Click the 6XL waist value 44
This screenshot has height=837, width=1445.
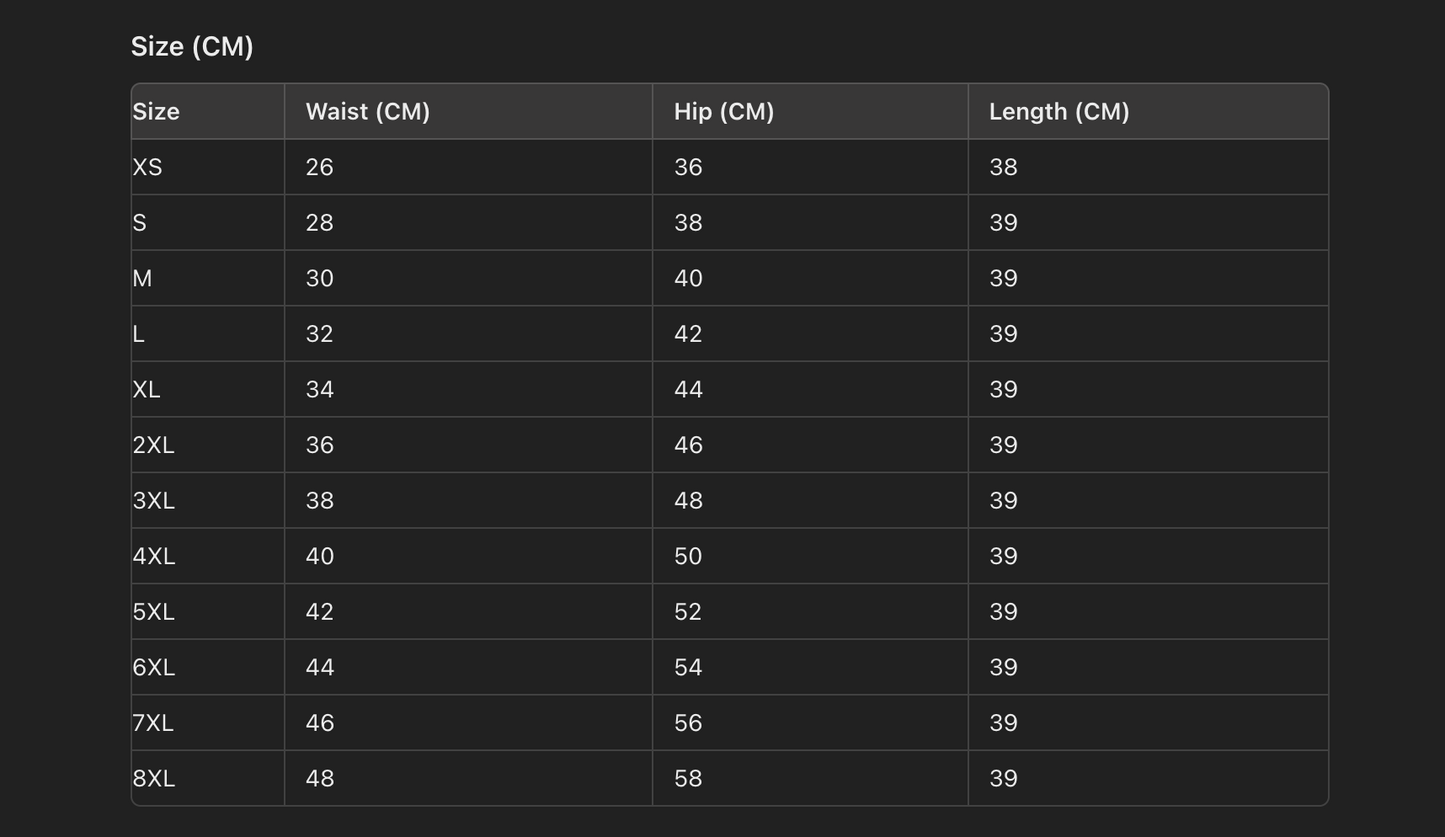point(319,668)
